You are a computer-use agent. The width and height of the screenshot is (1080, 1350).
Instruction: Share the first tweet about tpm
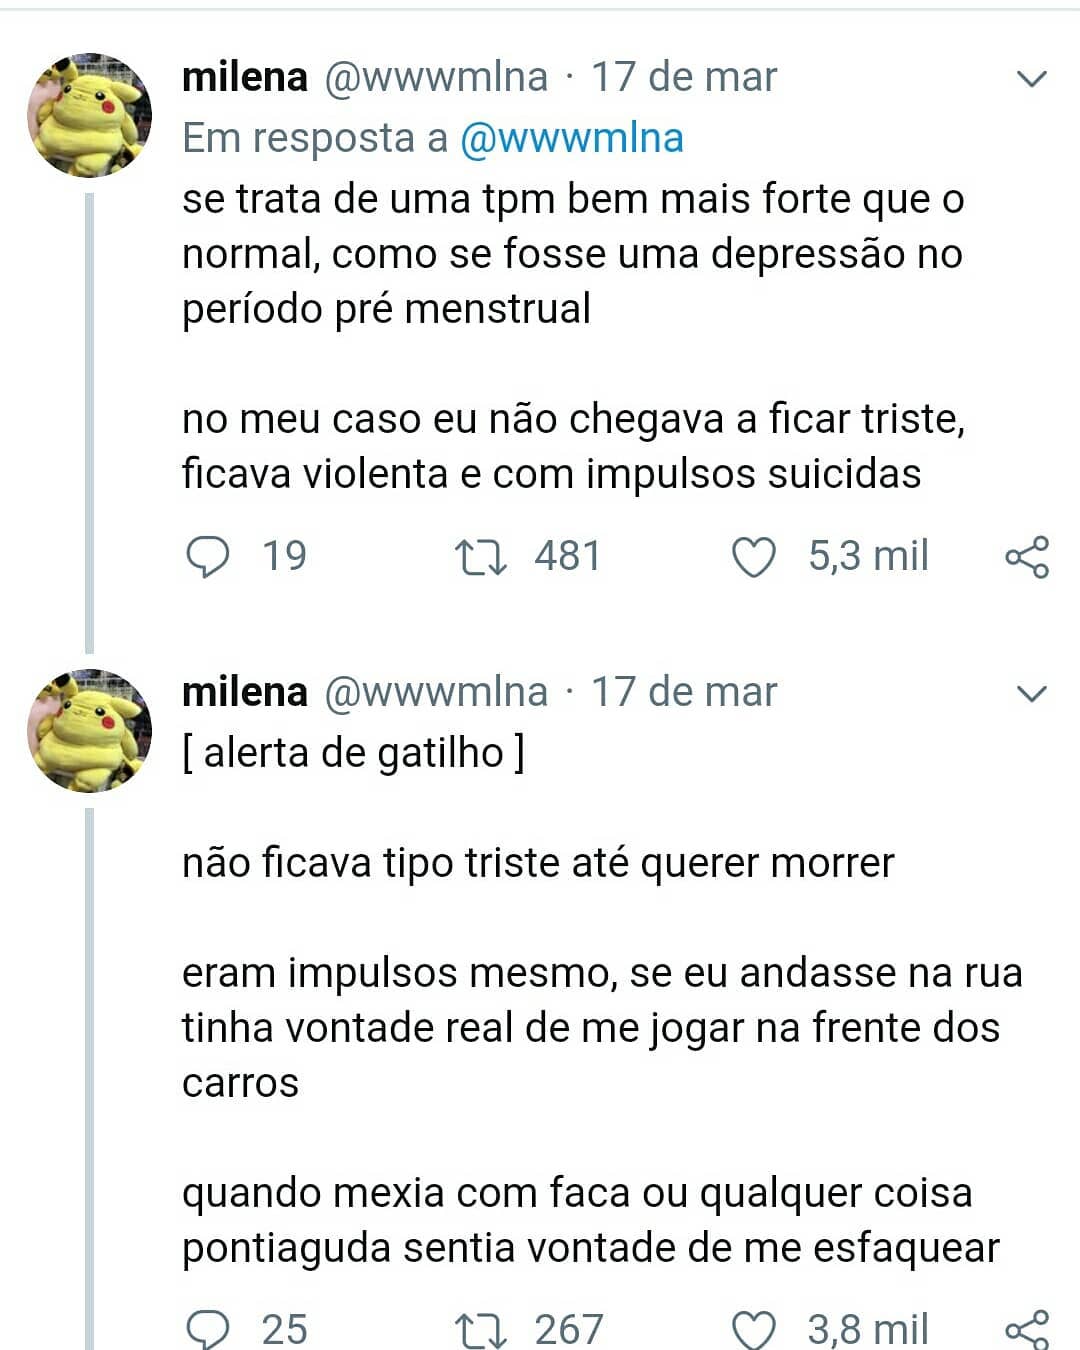pyautogui.click(x=1027, y=557)
